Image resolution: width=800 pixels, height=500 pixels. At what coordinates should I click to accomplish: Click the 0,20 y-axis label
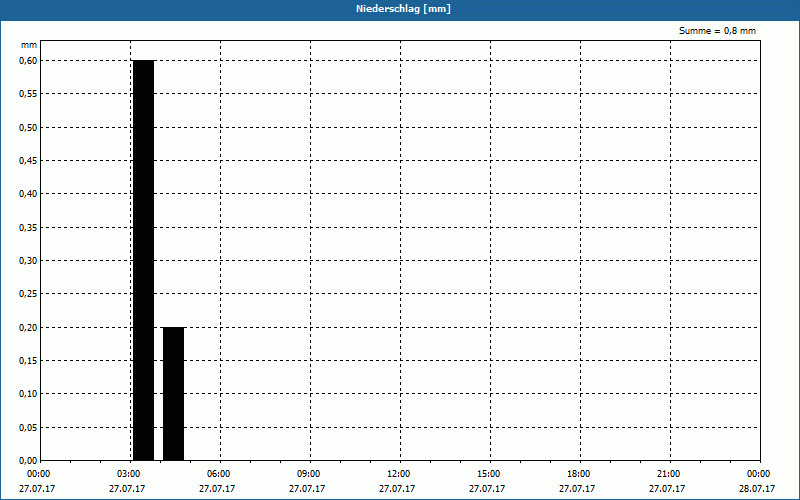click(x=28, y=327)
